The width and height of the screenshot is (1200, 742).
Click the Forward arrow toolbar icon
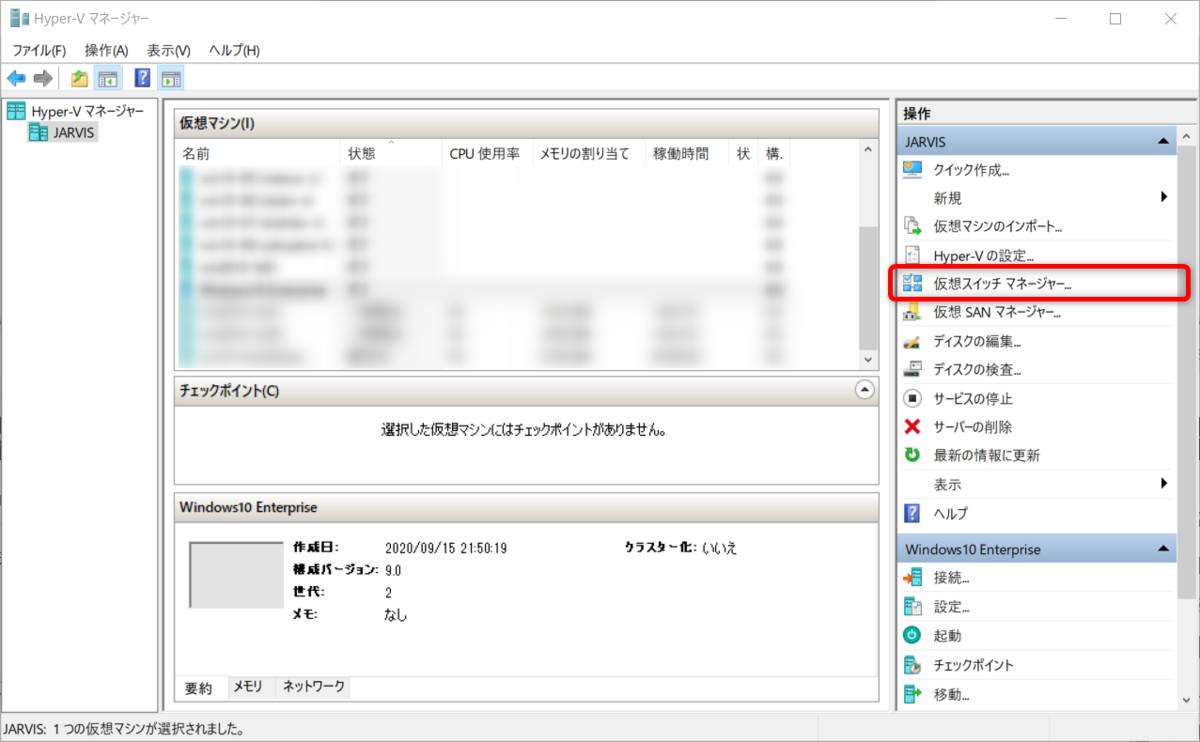point(43,78)
